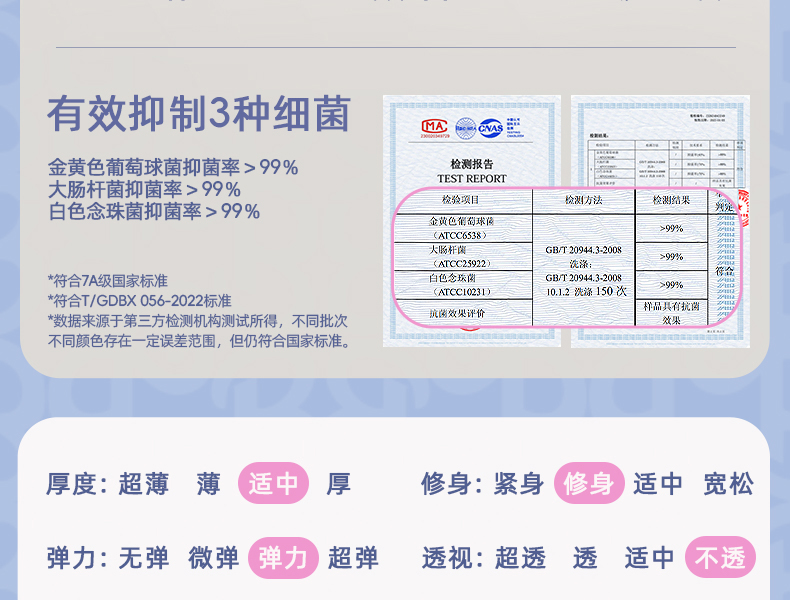Click the 白色念珠菌 (ATCC10231) table cell
790x600 pixels.
pyautogui.click(x=461, y=285)
